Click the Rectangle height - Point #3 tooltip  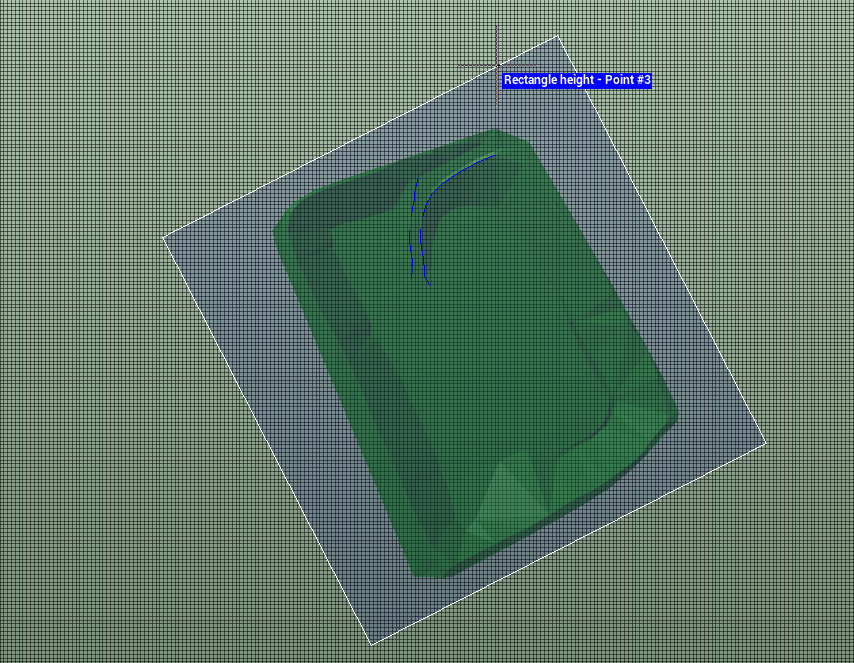coord(577,82)
